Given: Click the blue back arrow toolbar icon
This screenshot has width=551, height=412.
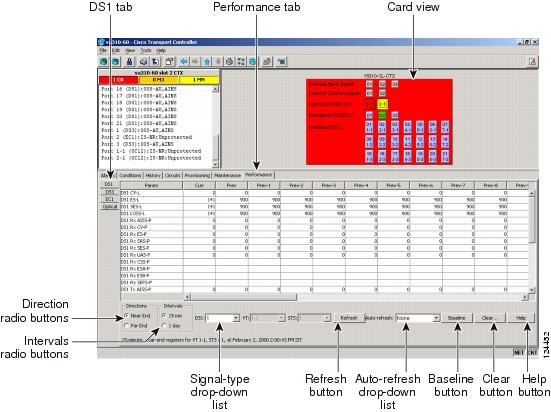Looking at the screenshot, I should 183,62.
